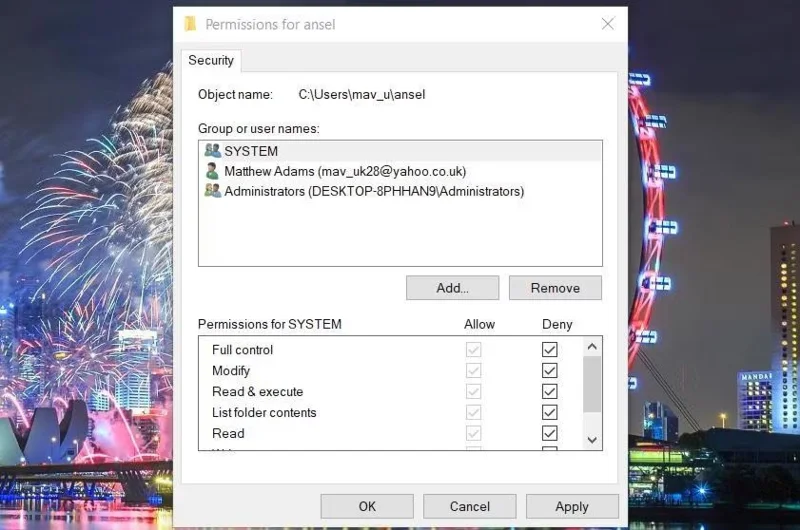This screenshot has height=530, width=800.
Task: Click the Add... button
Action: point(452,288)
